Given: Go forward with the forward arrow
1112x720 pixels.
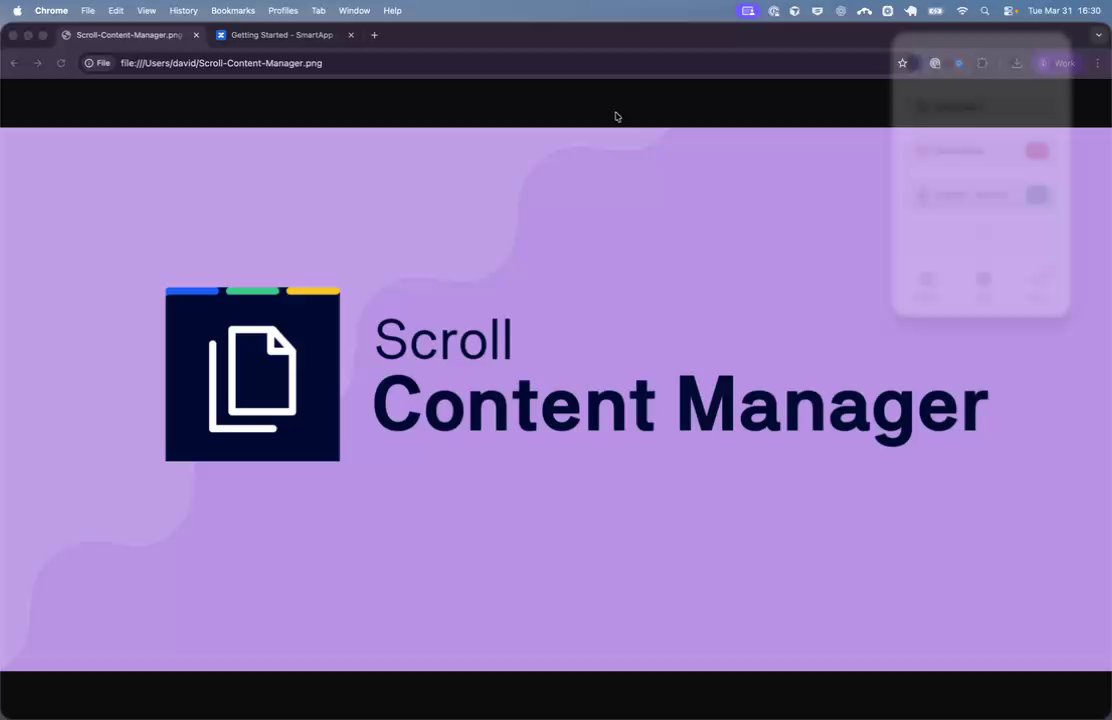Looking at the screenshot, I should tap(38, 63).
